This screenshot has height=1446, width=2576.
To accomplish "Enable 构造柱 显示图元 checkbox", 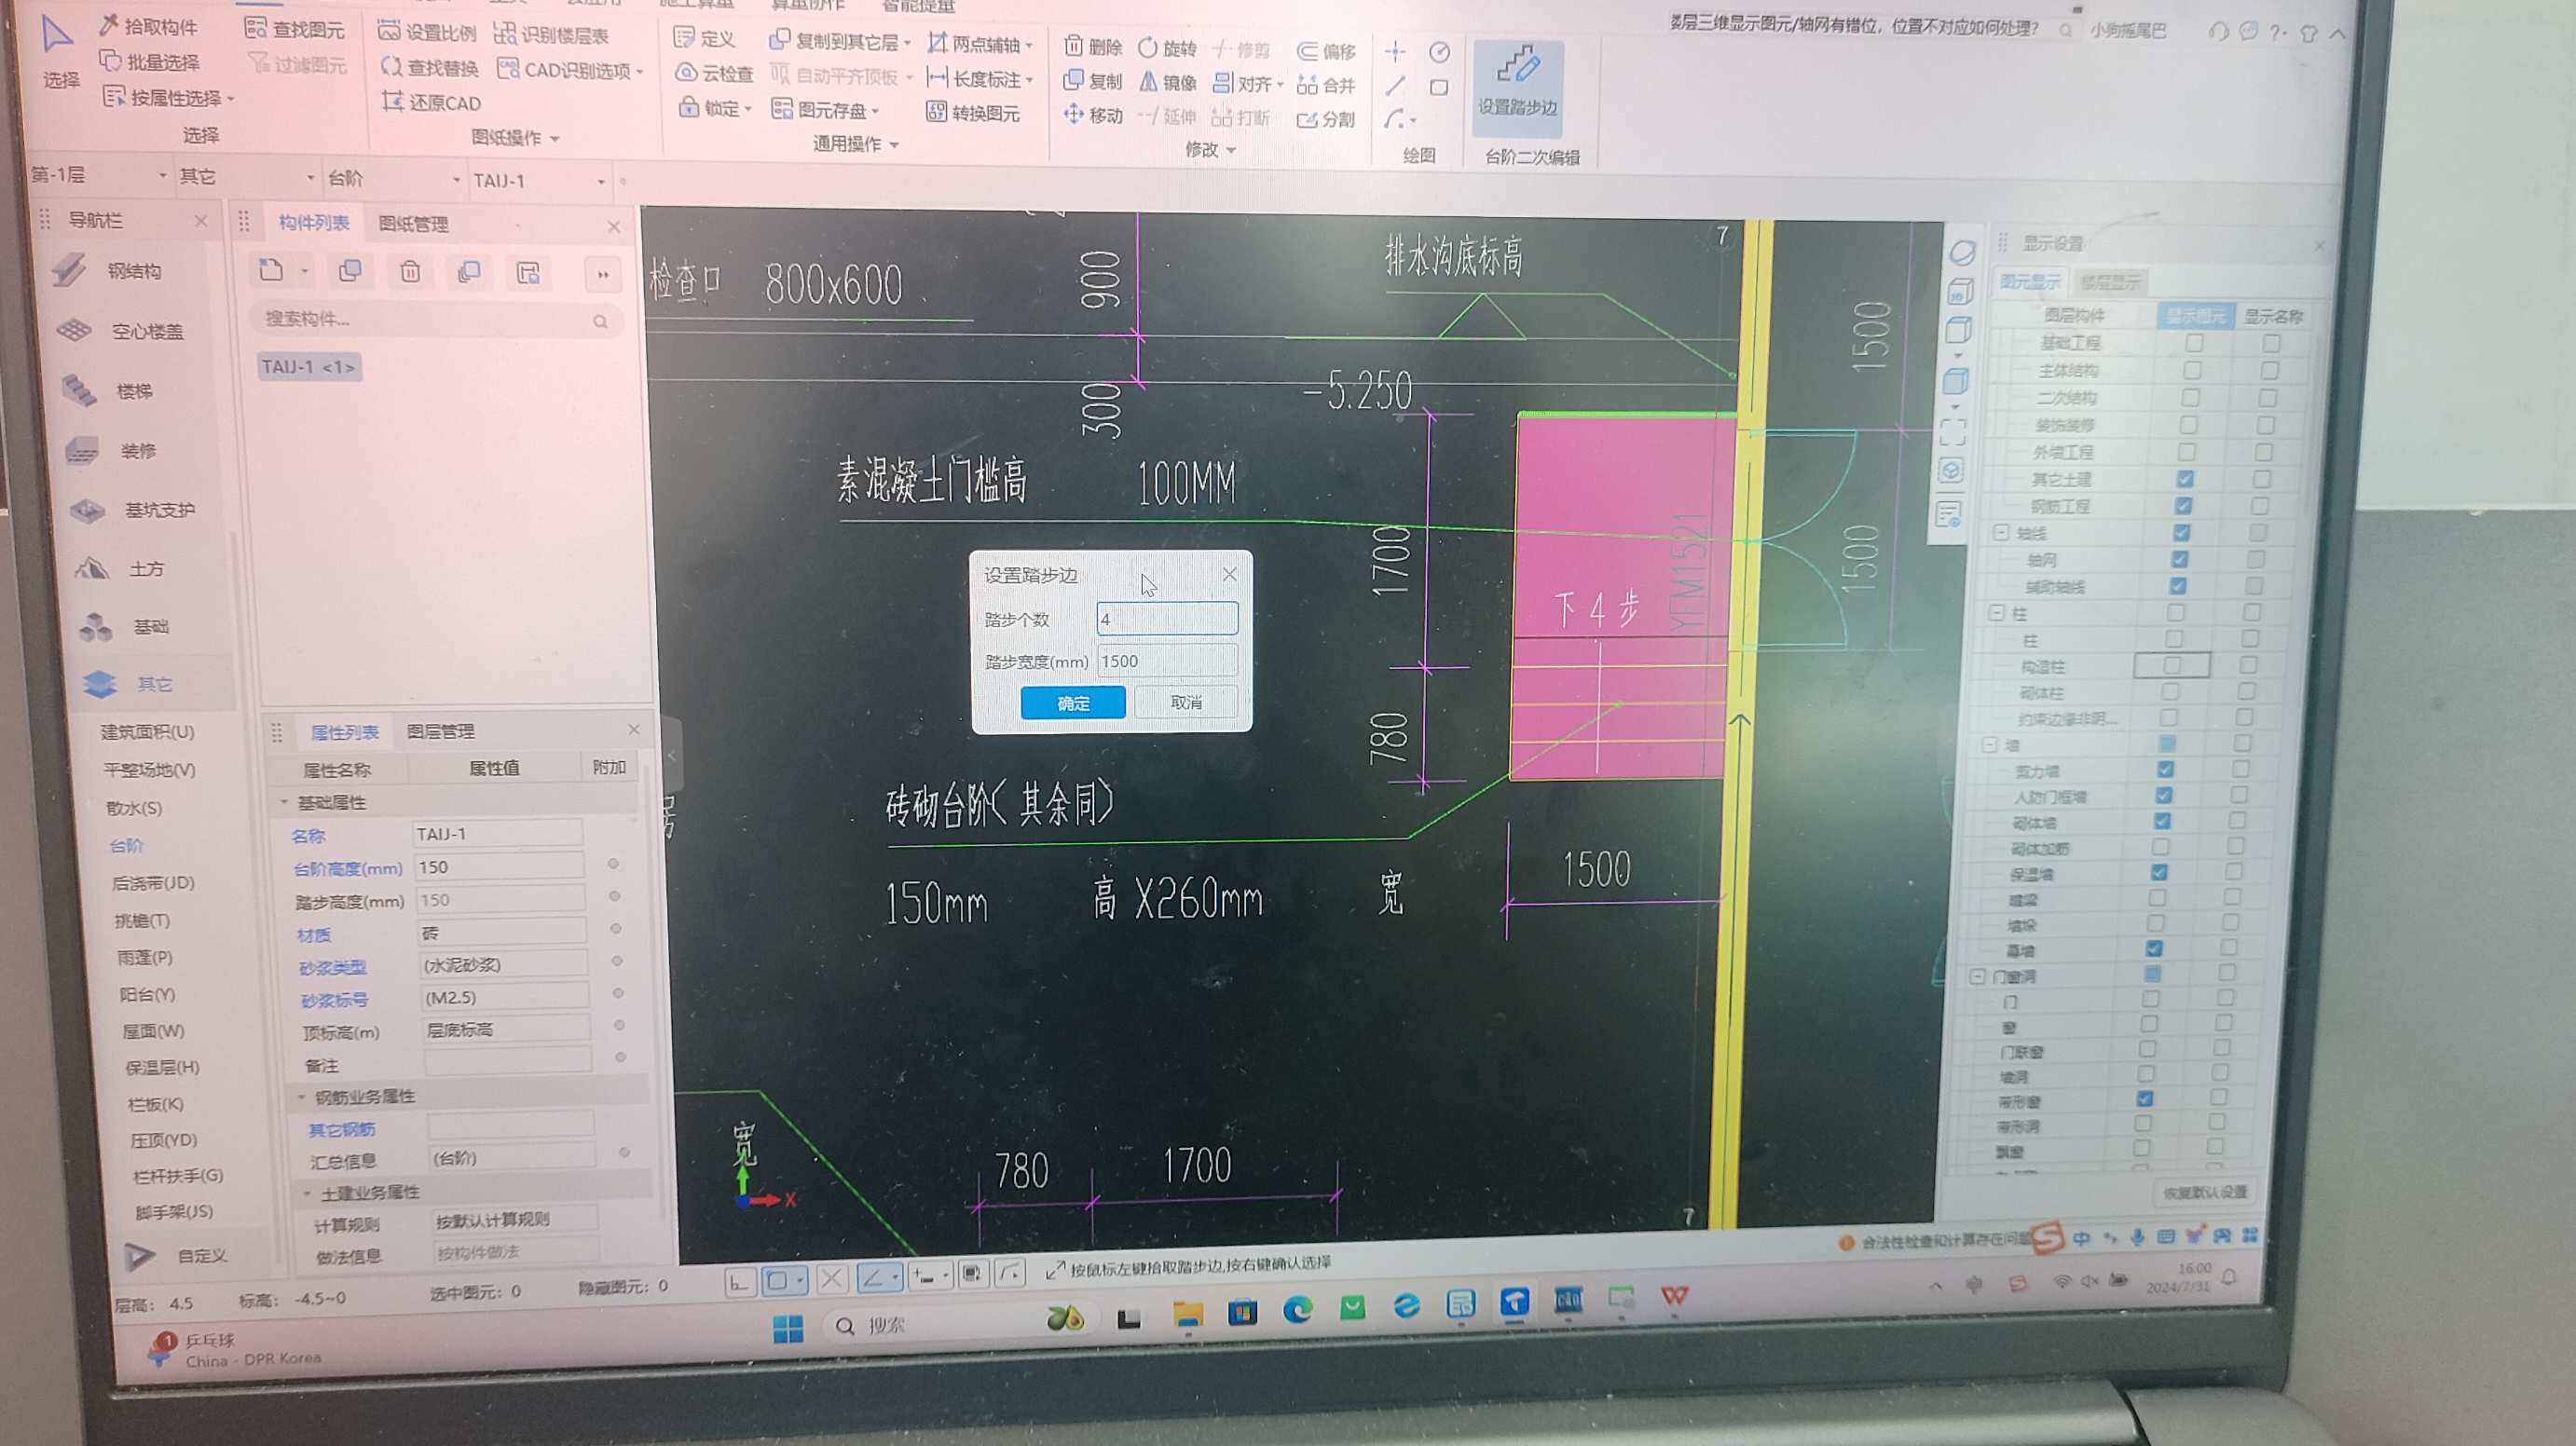I will coord(2172,665).
